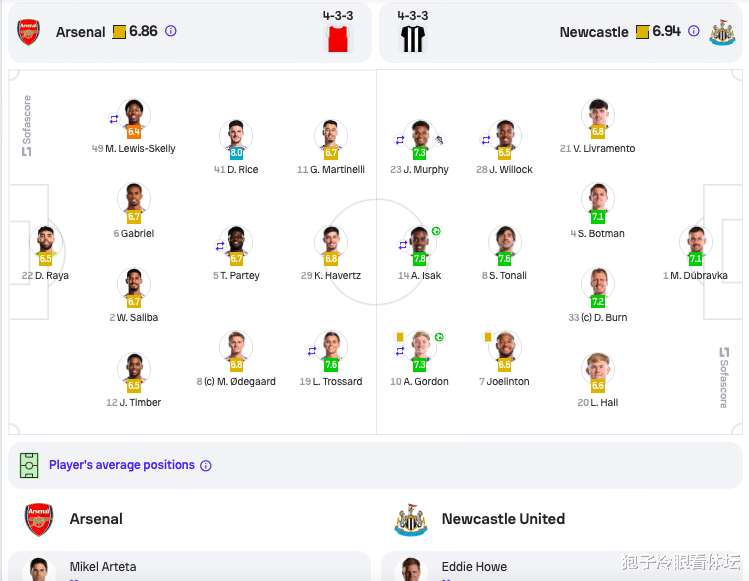This screenshot has width=749, height=581.
Task: Select D. Rice's player avatar
Action: click(x=236, y=135)
